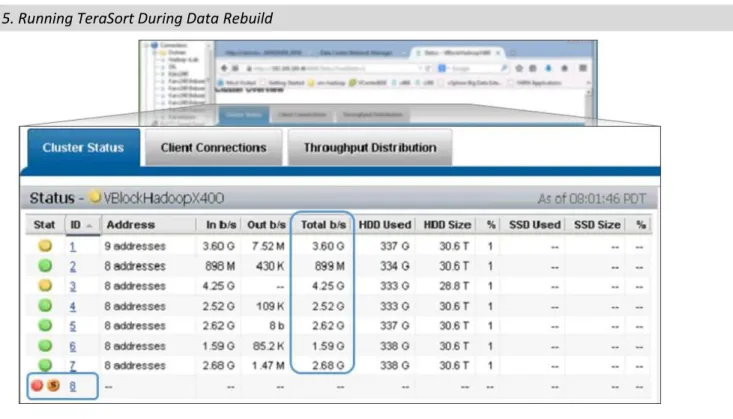Select Total b/s value '3.60 G'
This screenshot has width=733, height=419.
[x=328, y=246]
